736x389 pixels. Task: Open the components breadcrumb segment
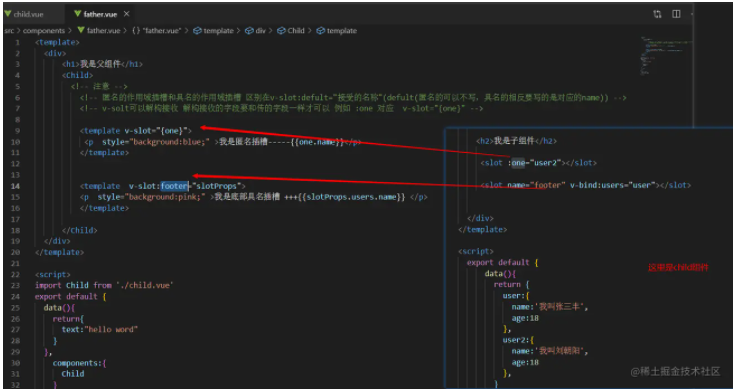[x=44, y=31]
